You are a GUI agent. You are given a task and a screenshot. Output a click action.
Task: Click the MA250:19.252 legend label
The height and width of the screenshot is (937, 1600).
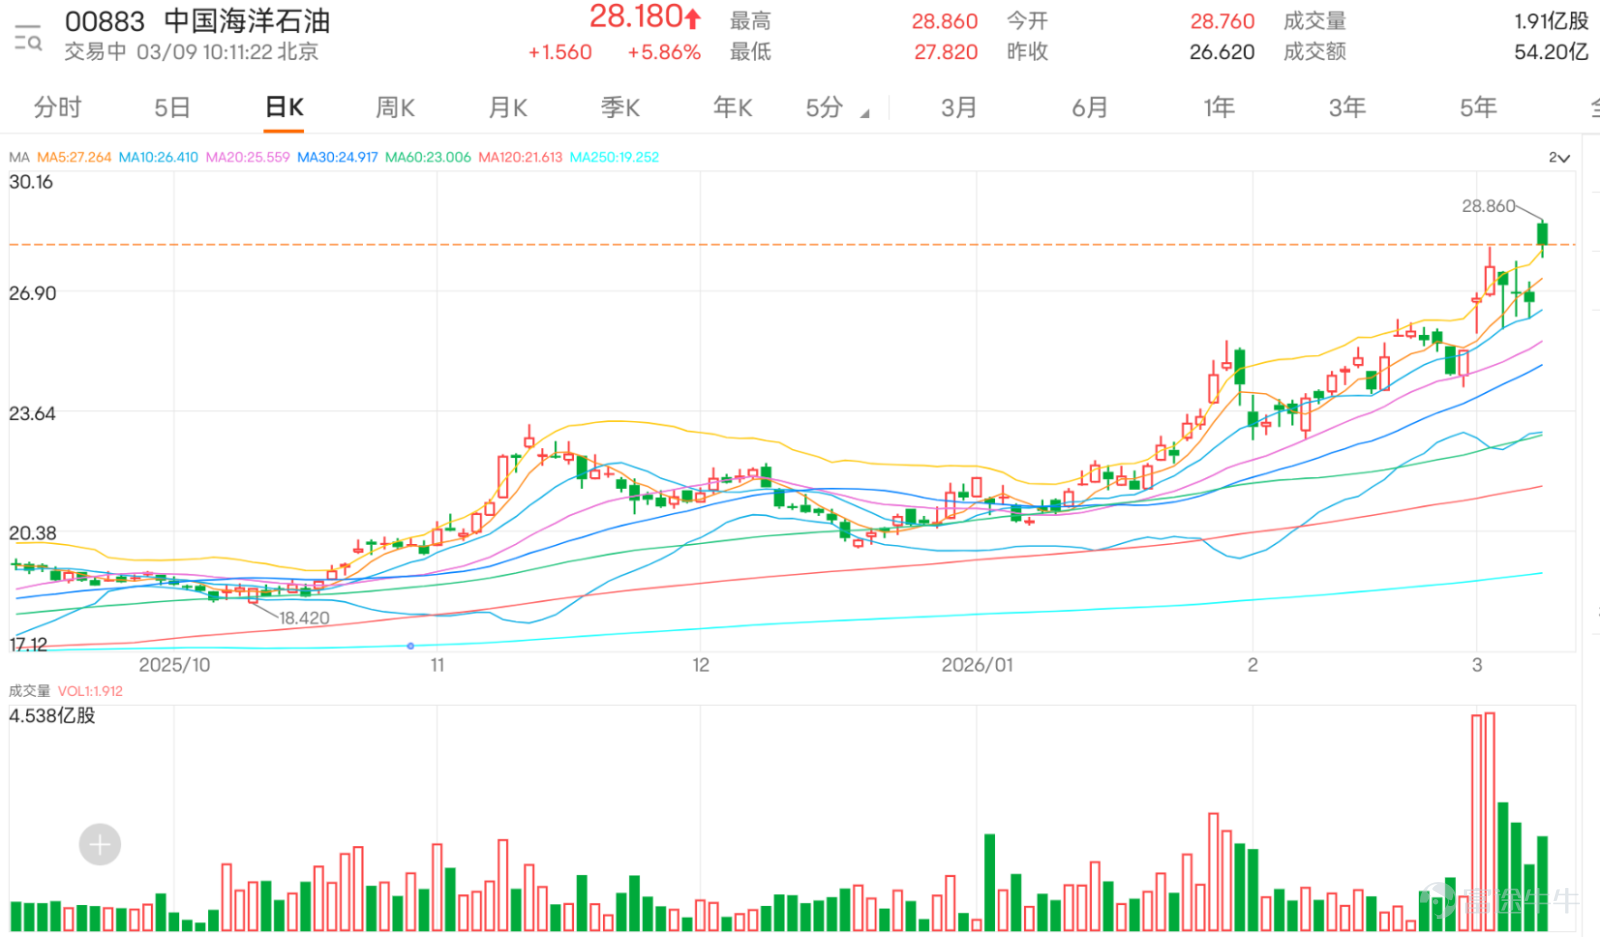[x=614, y=157]
